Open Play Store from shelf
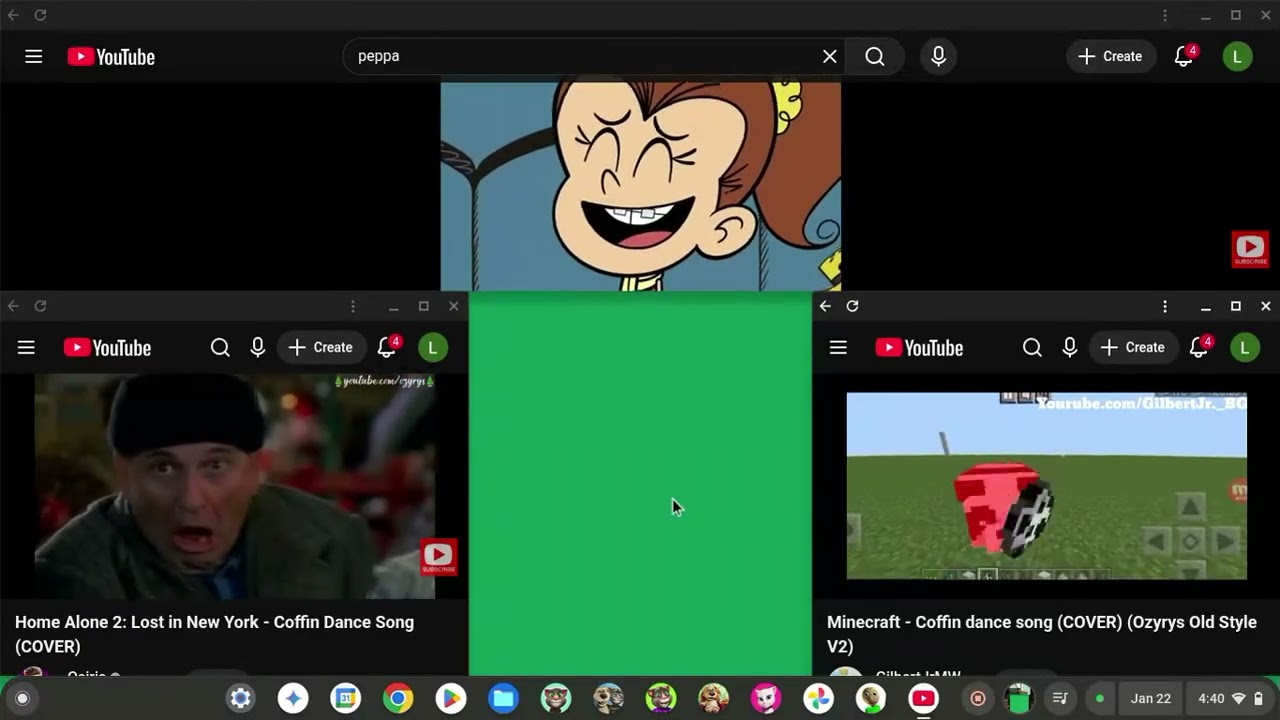Screen dimensions: 1280x720 click(x=450, y=699)
